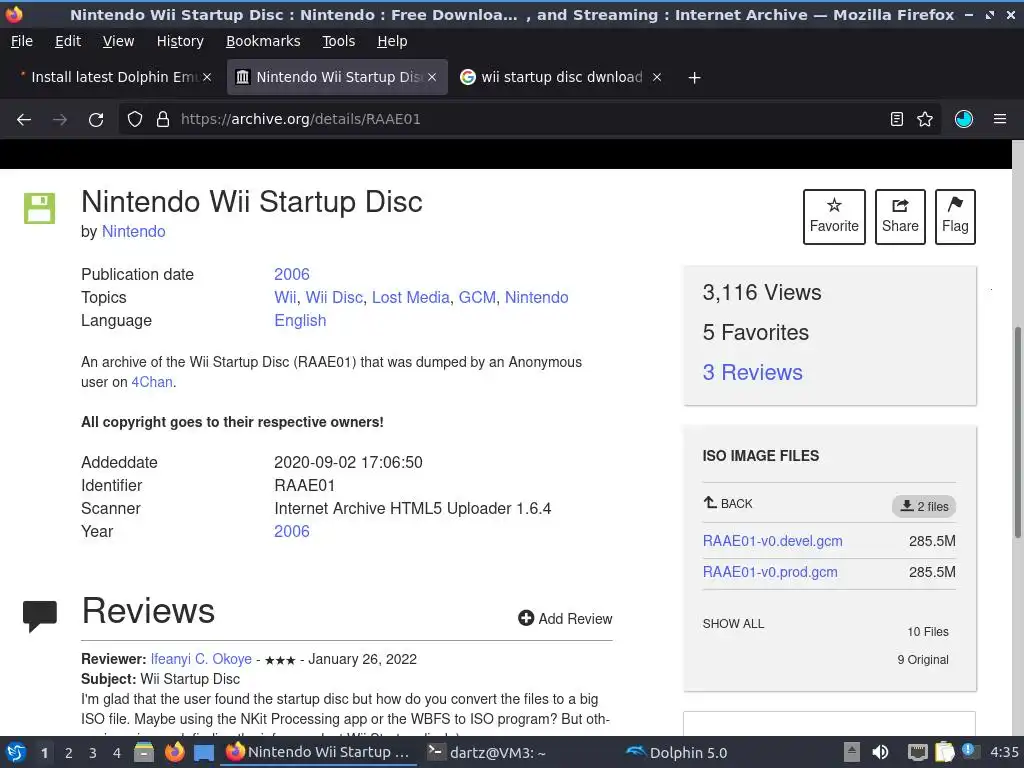This screenshot has height=768, width=1024.
Task: Click the English language link
Action: (x=300, y=321)
